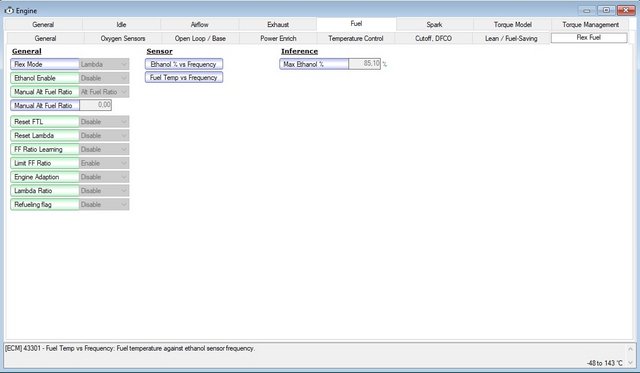Open the Ethanol % vs Frequency table
The image size is (640, 373).
pyautogui.click(x=184, y=64)
